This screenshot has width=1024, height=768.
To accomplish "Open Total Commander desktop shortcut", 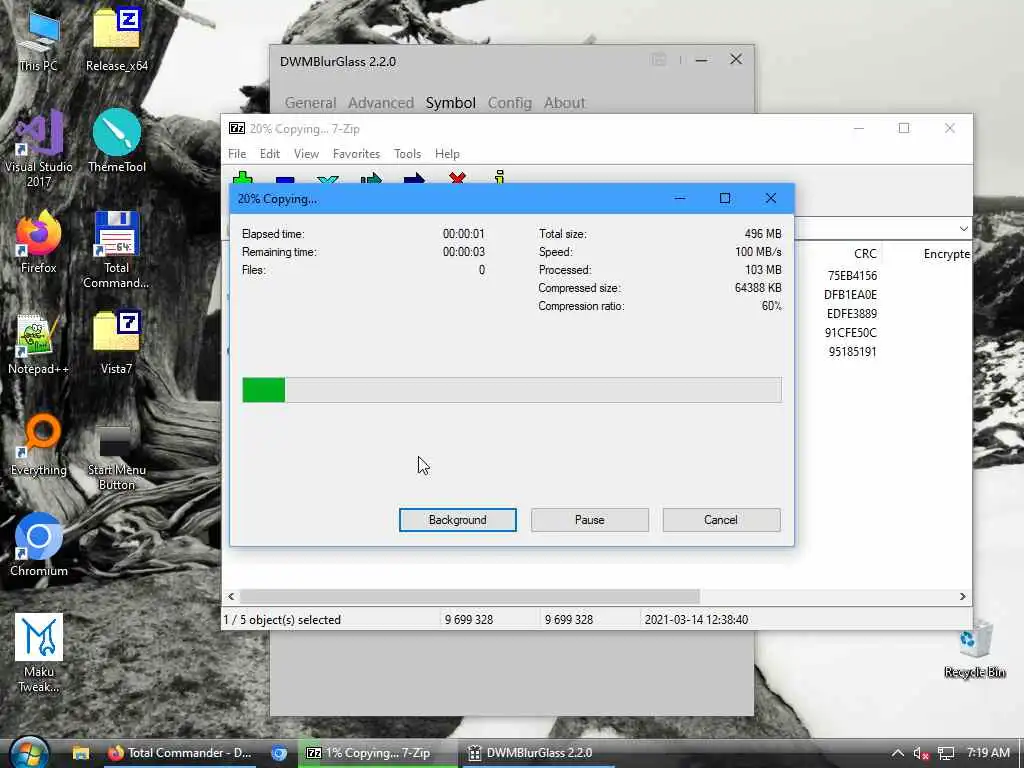I will pyautogui.click(x=116, y=250).
